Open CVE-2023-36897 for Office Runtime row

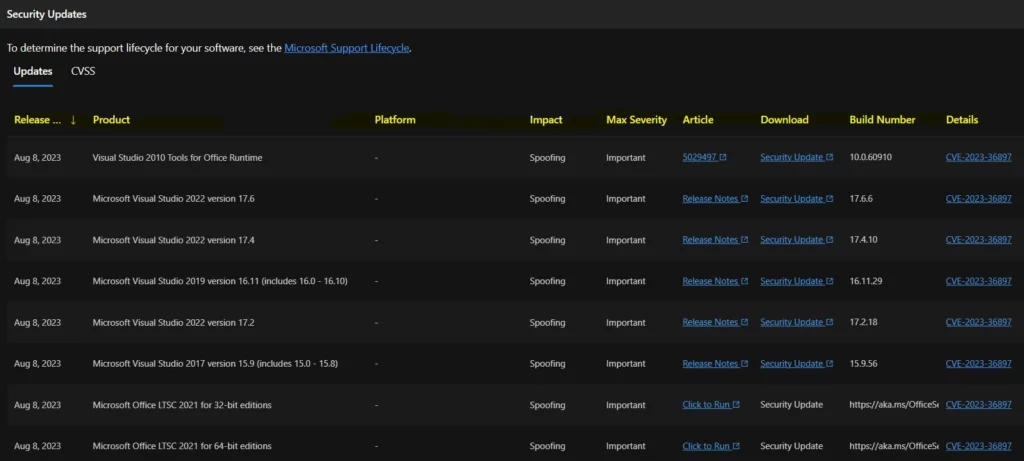click(x=978, y=157)
